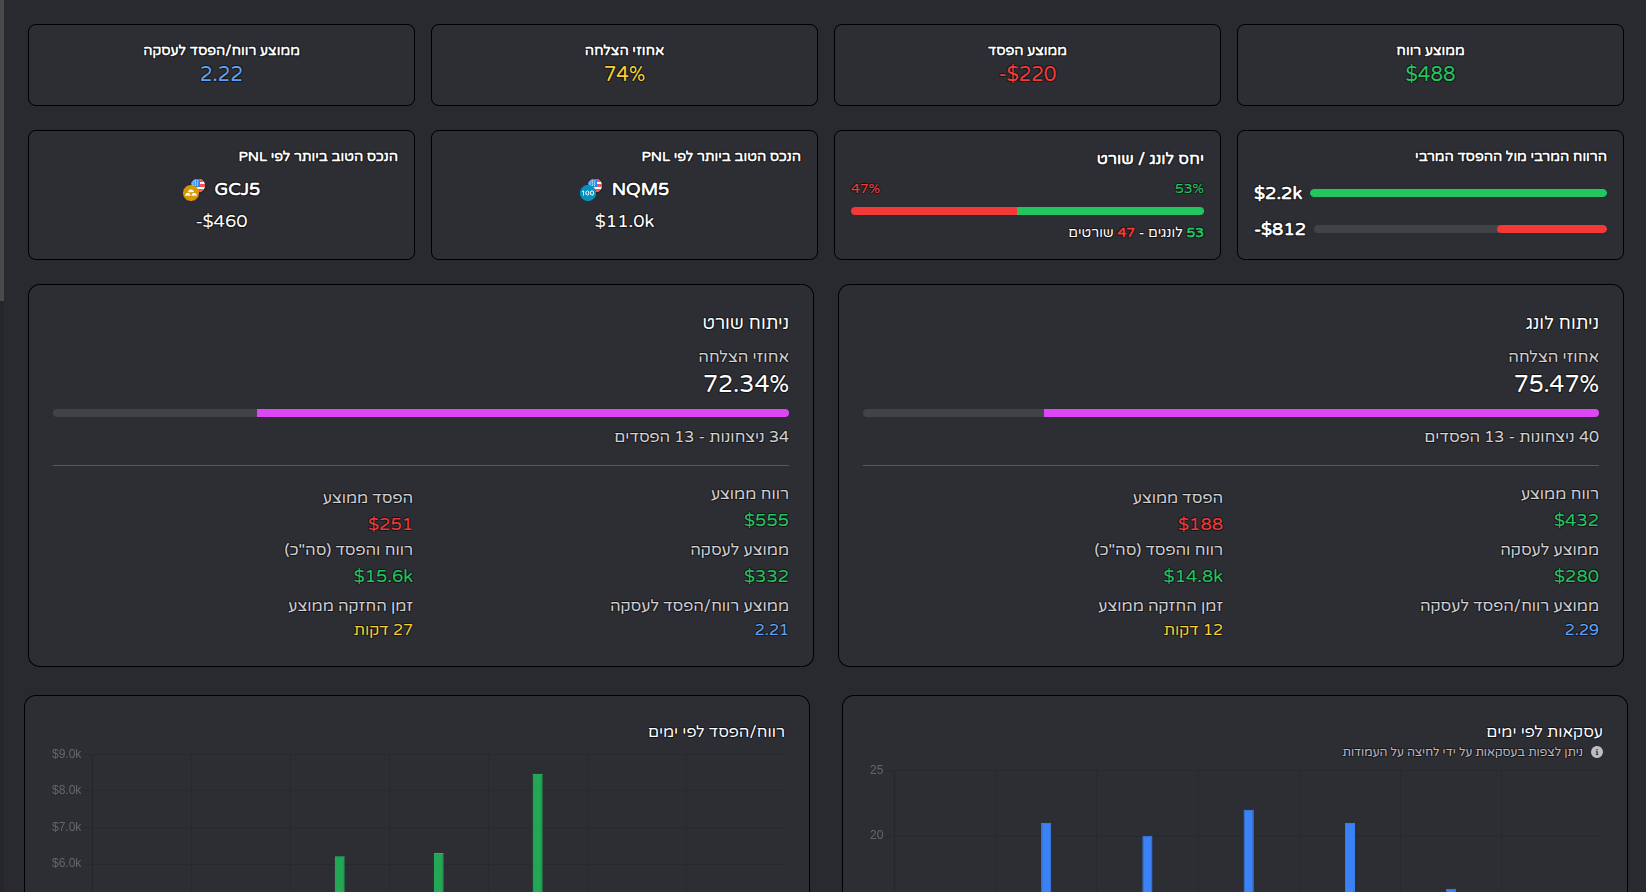Click the 2.29 long profit/loss ratio
Screen dimensions: 1646x892
(x=1581, y=630)
